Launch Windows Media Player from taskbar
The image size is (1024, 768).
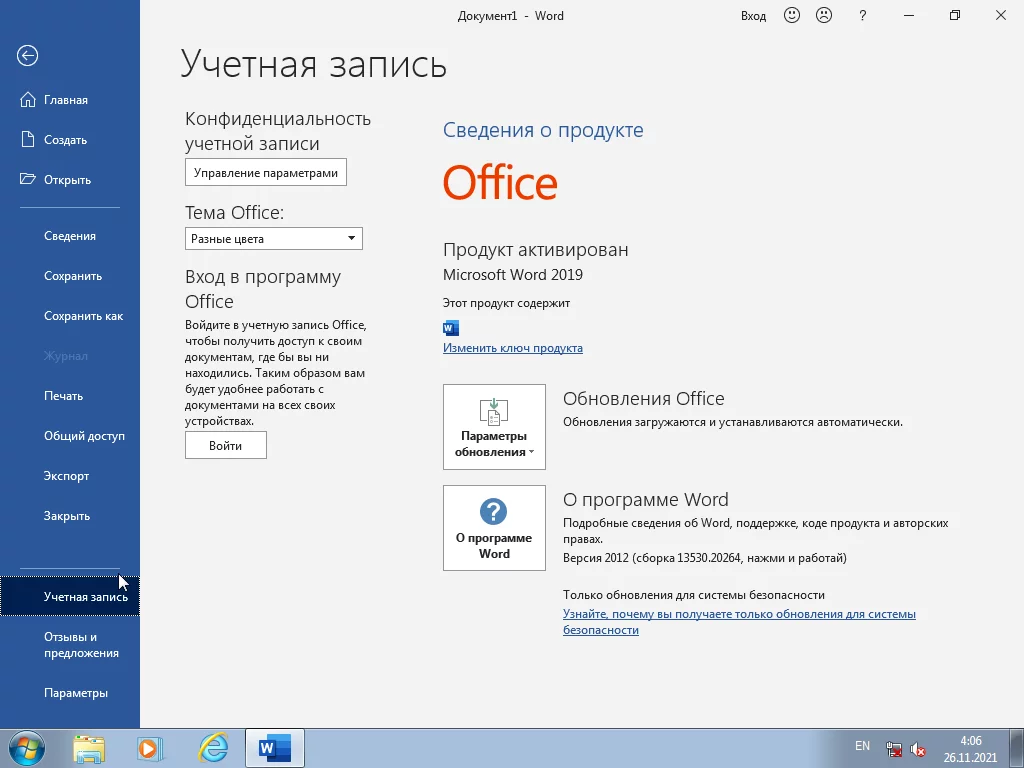click(150, 748)
